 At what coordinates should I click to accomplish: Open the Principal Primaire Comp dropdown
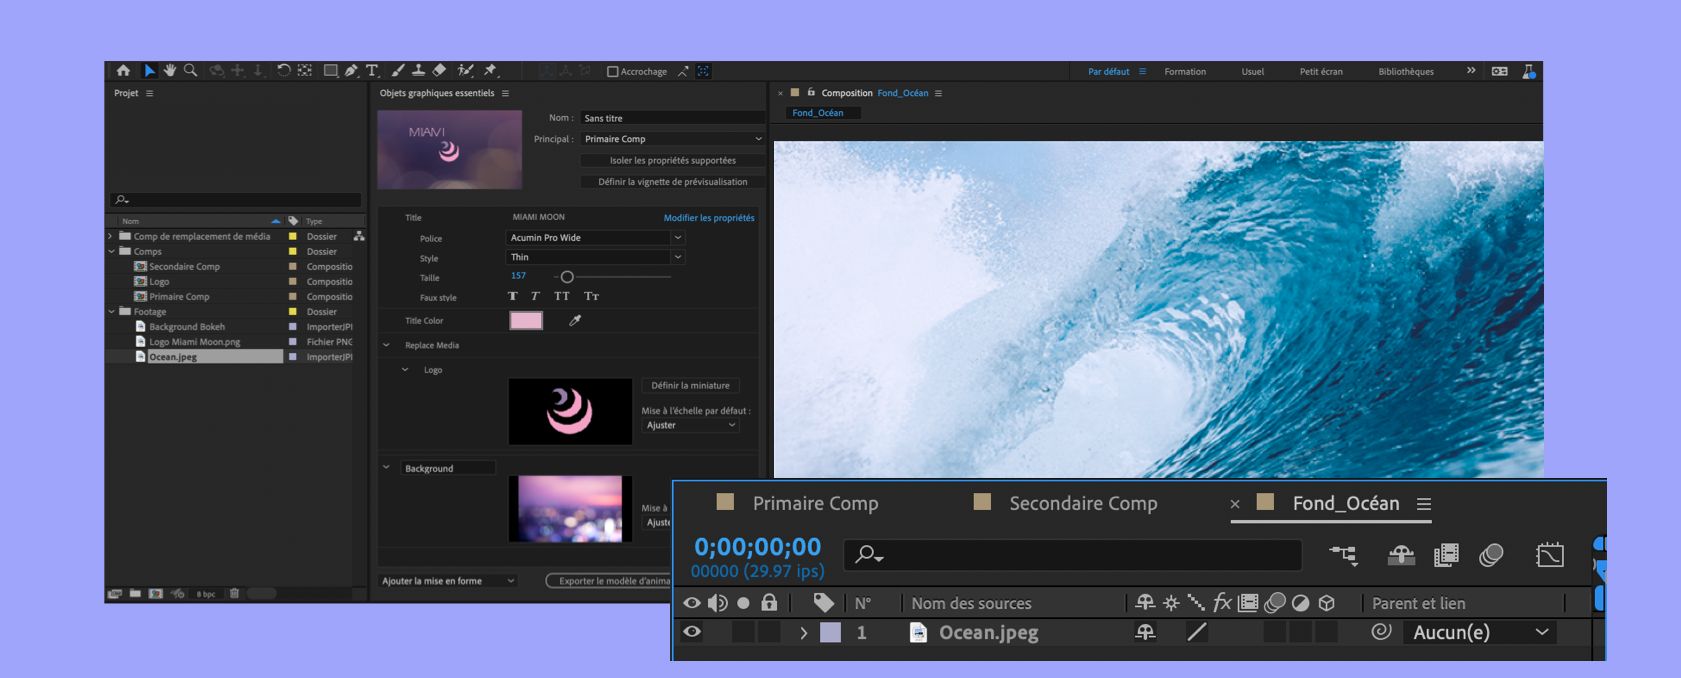(673, 139)
